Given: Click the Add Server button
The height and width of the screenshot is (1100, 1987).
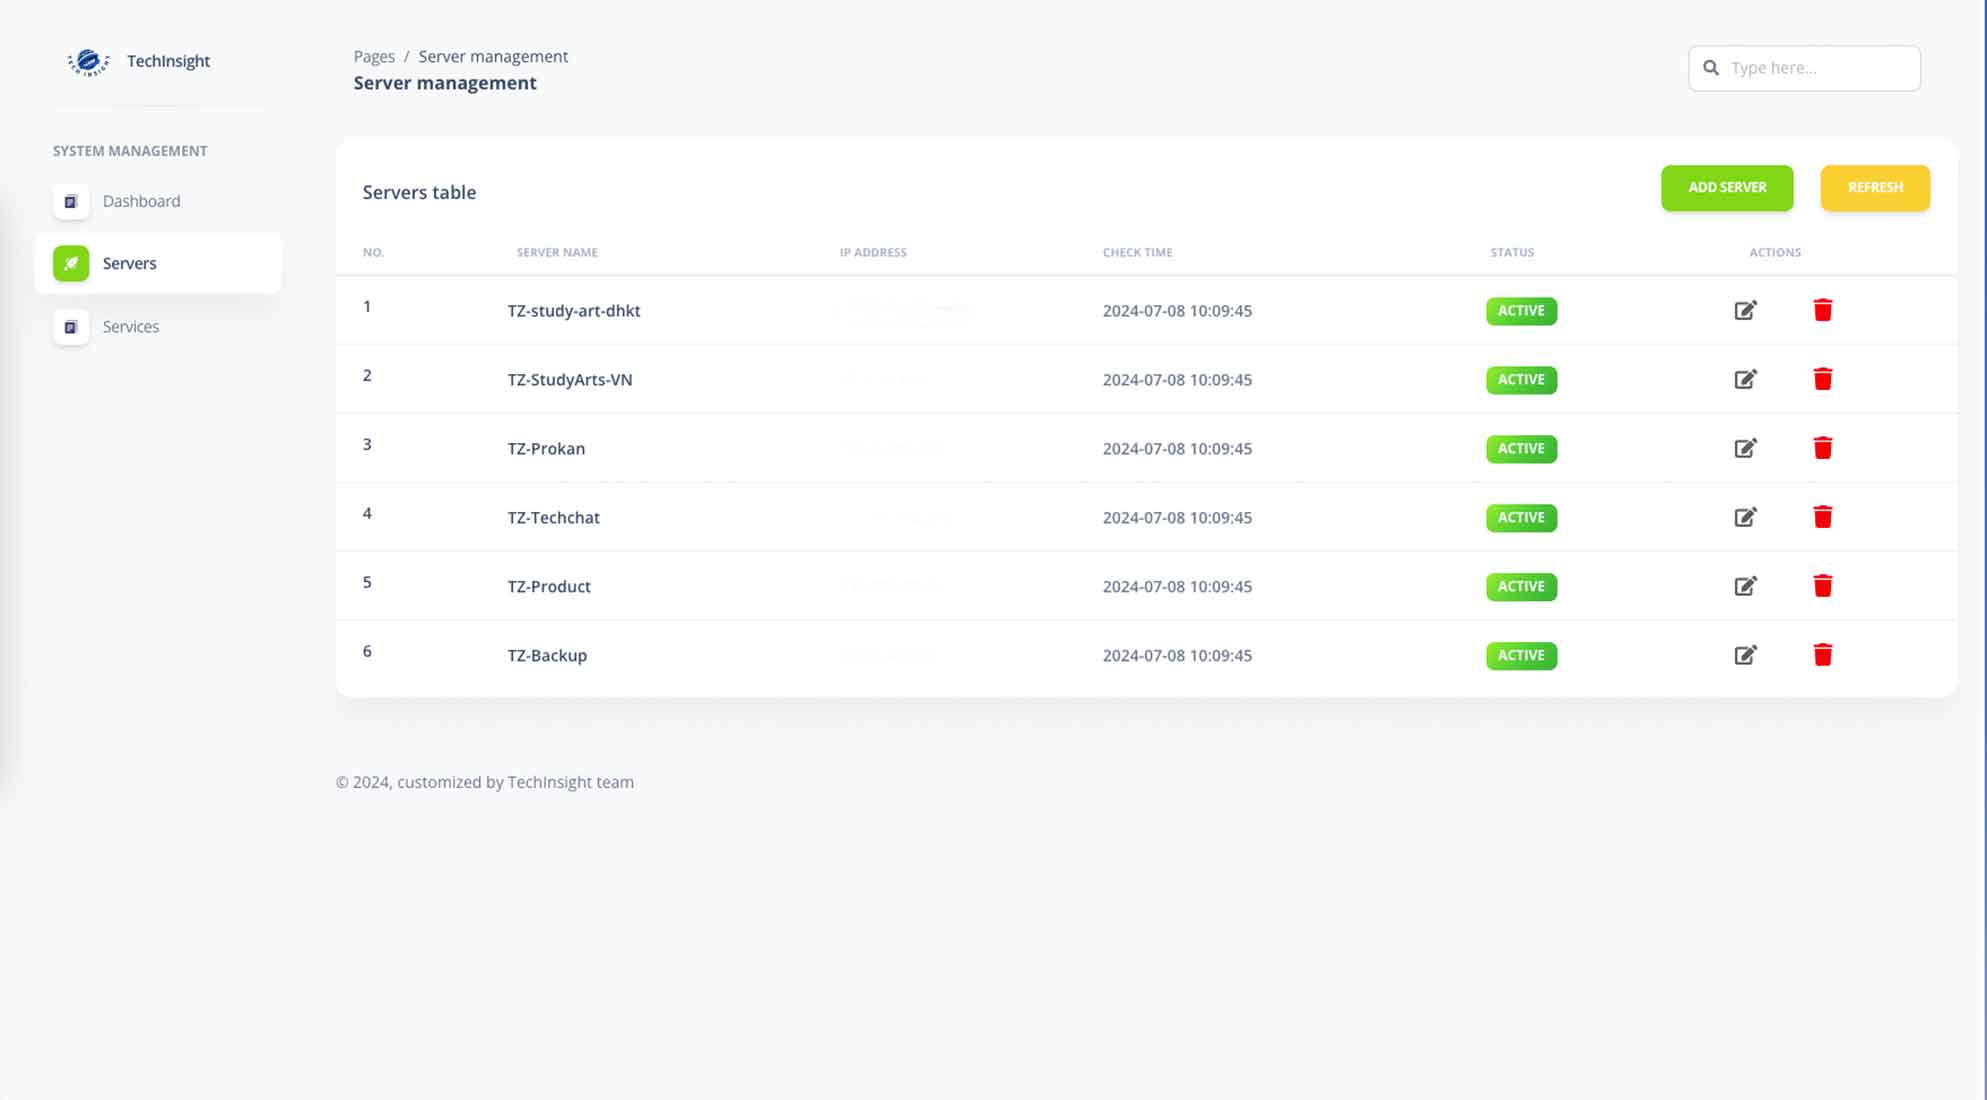Looking at the screenshot, I should [1727, 188].
